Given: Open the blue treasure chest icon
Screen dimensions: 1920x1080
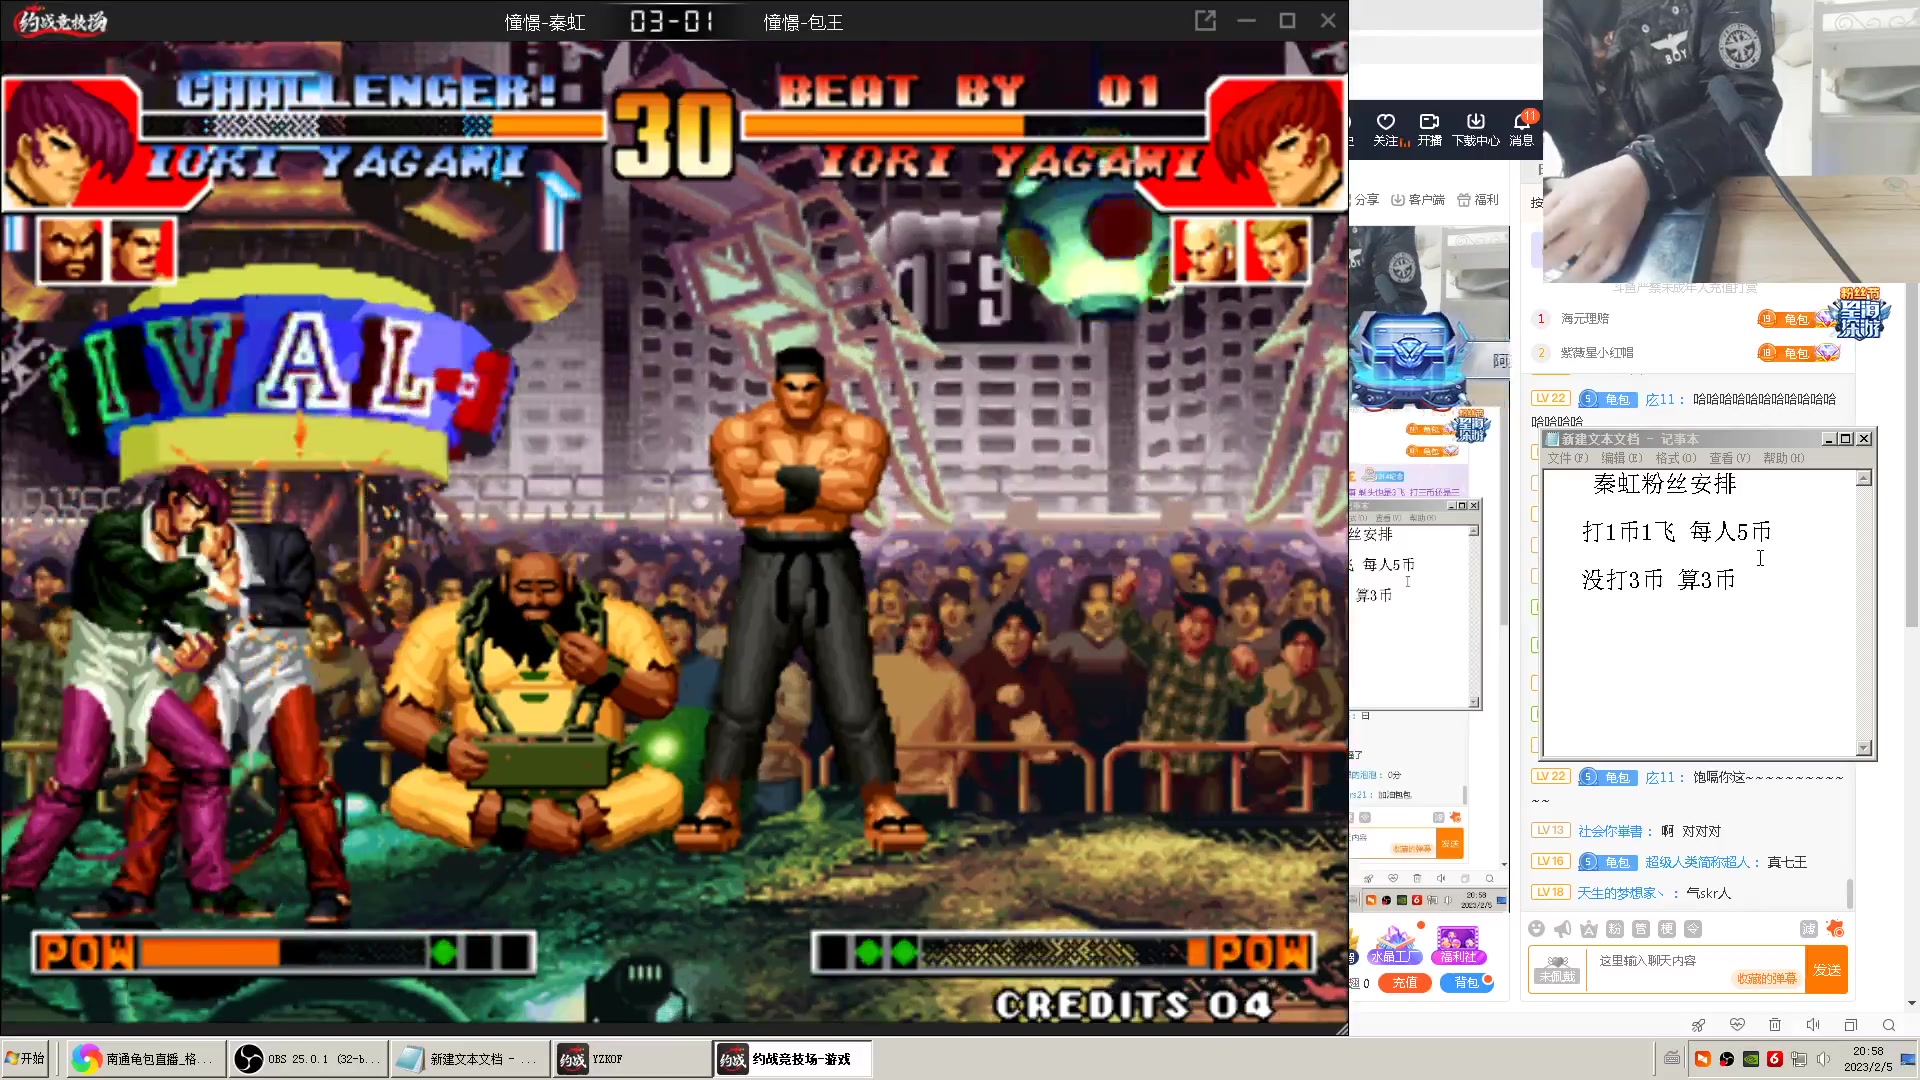Looking at the screenshot, I should click(x=1410, y=358).
